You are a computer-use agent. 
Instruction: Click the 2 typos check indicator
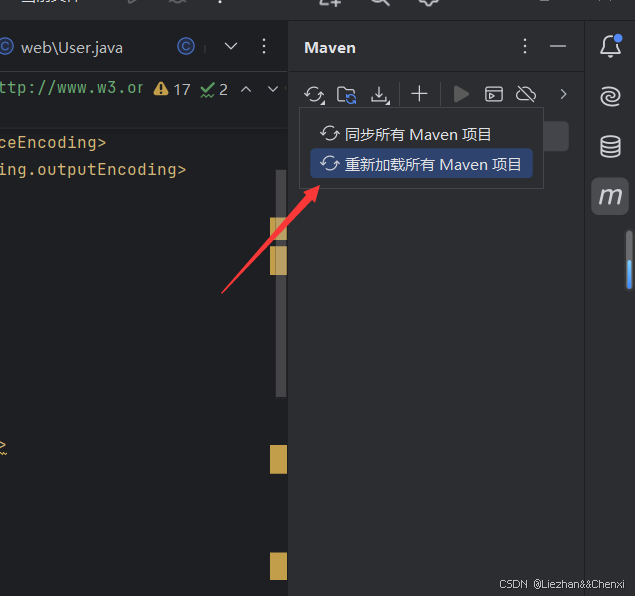[214, 90]
